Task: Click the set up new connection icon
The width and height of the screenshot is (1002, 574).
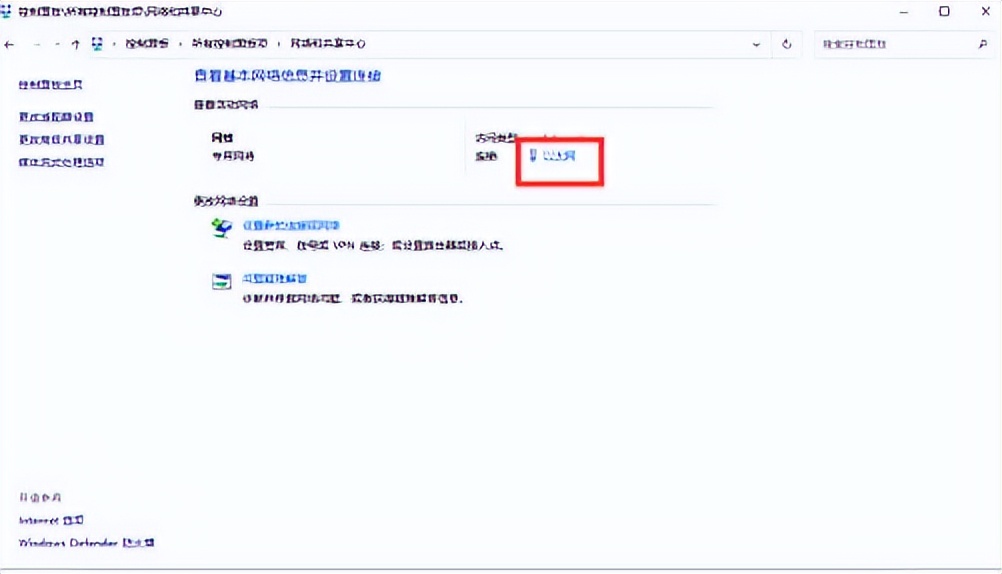Action: tap(221, 231)
